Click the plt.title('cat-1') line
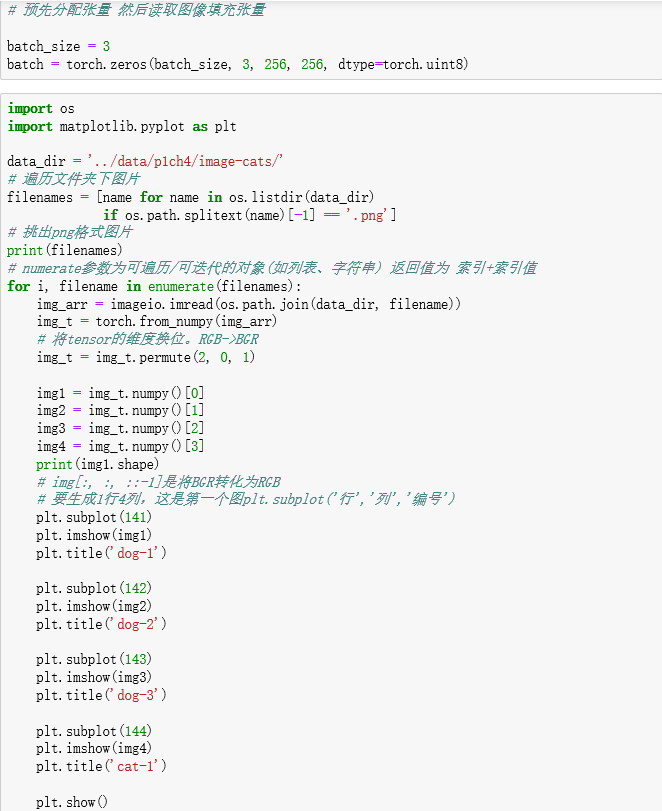The width and height of the screenshot is (662, 811). click(101, 767)
